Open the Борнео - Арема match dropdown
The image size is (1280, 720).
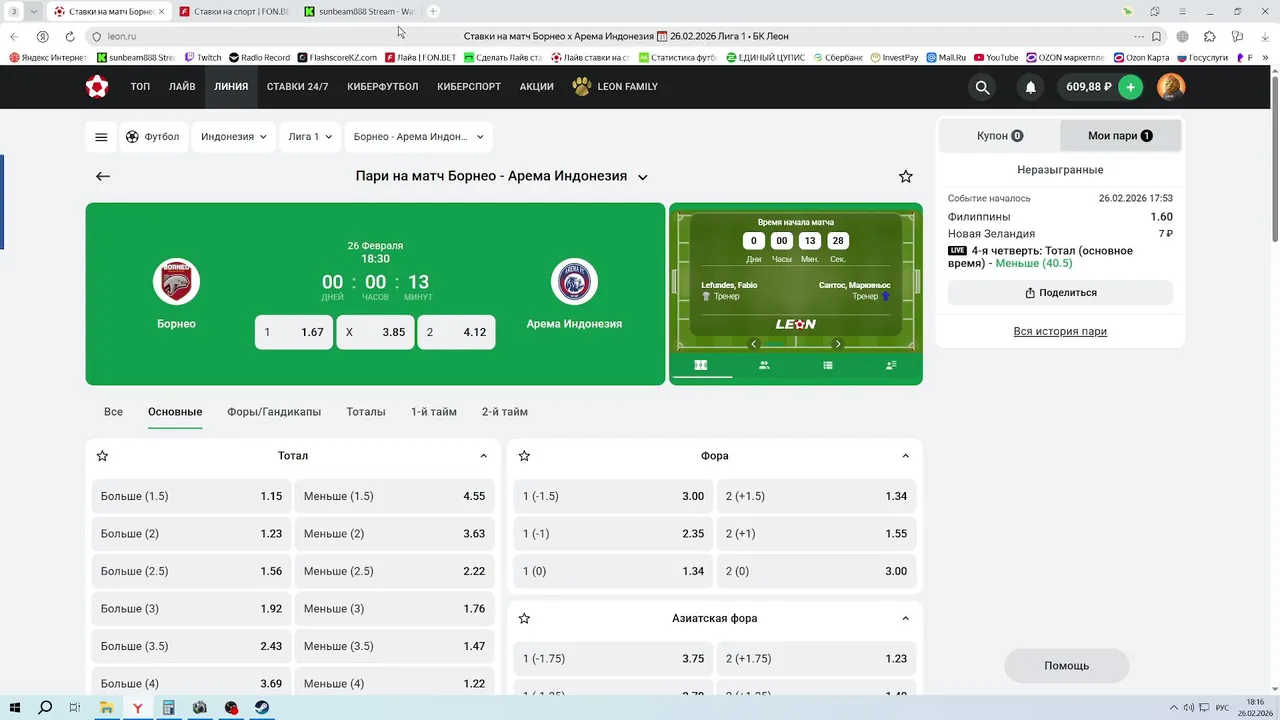click(x=418, y=137)
